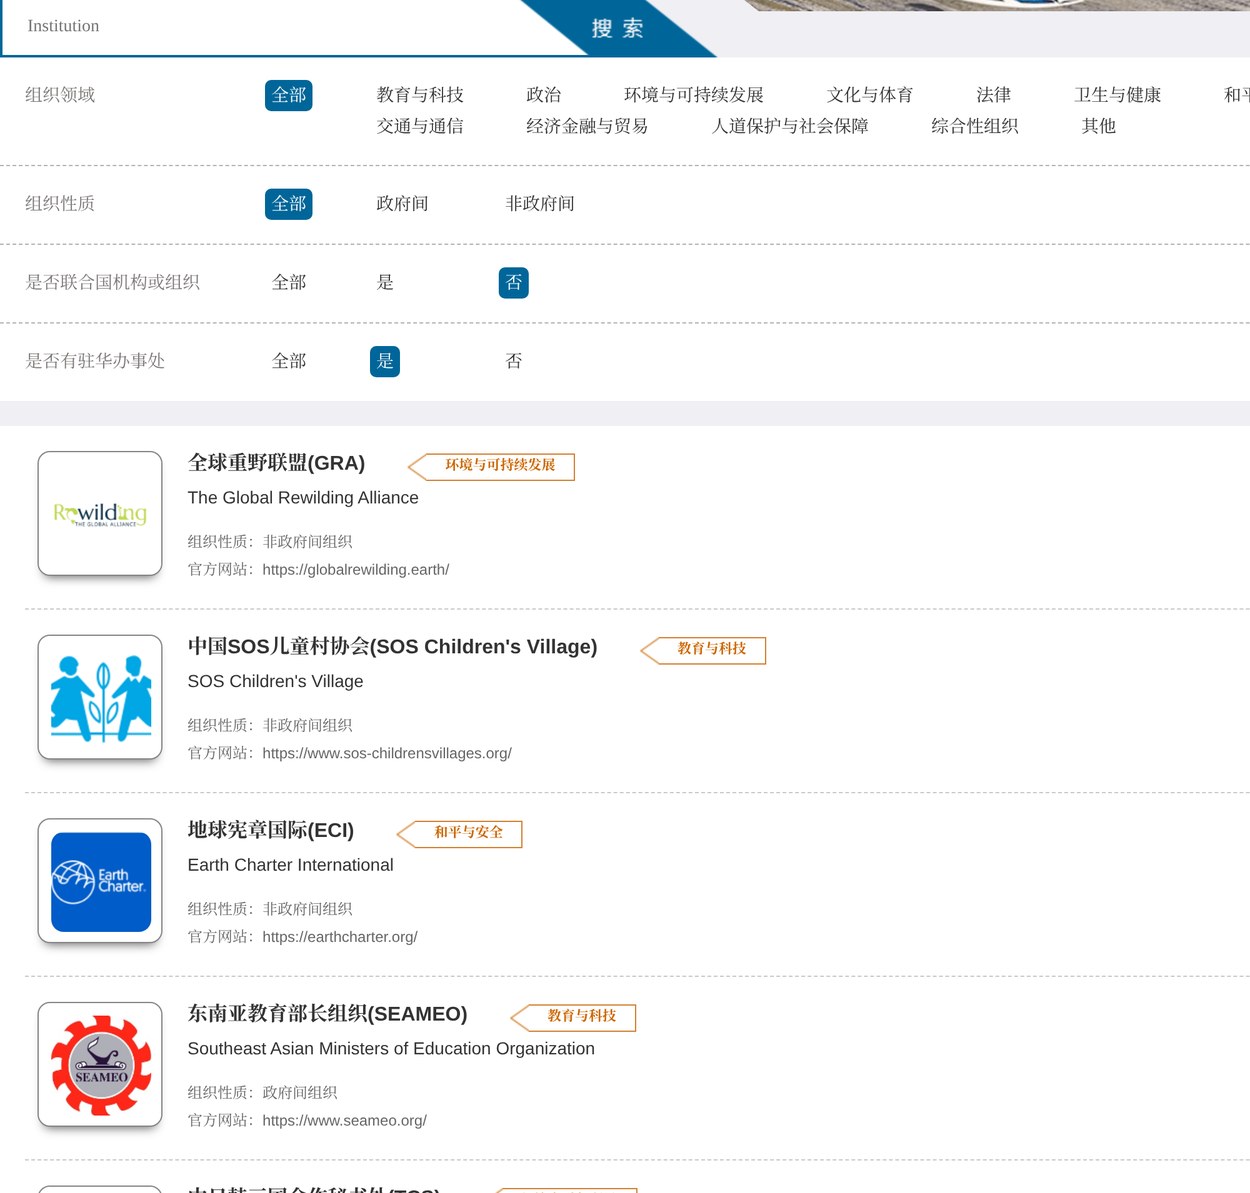Click the 搜索 search button

click(x=617, y=28)
